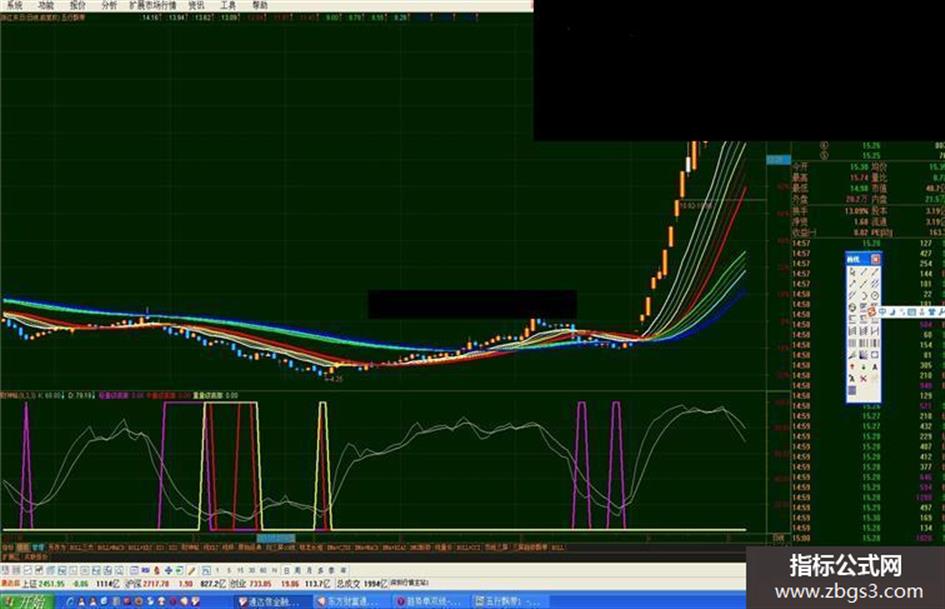Select the 年 yearly period button
Screen dimensions: 945x609
click(344, 570)
